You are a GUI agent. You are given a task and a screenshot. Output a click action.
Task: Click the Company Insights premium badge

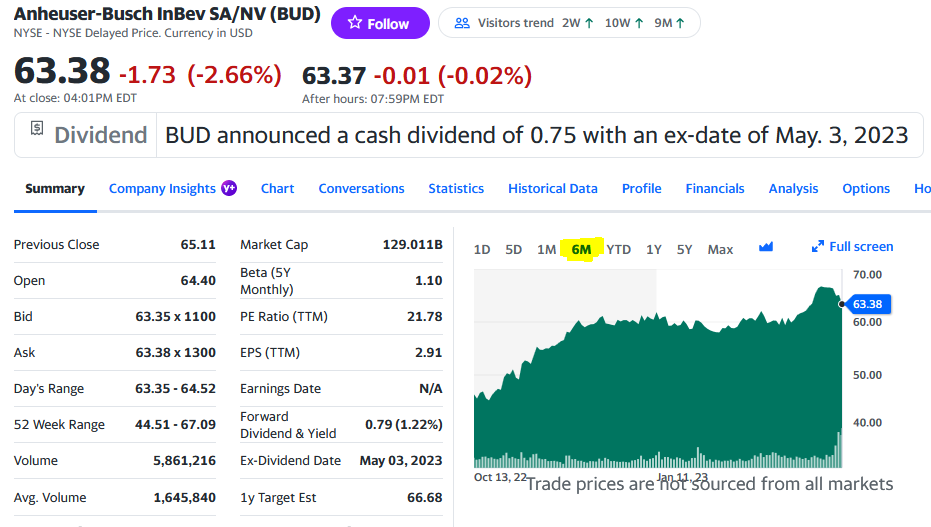(229, 188)
